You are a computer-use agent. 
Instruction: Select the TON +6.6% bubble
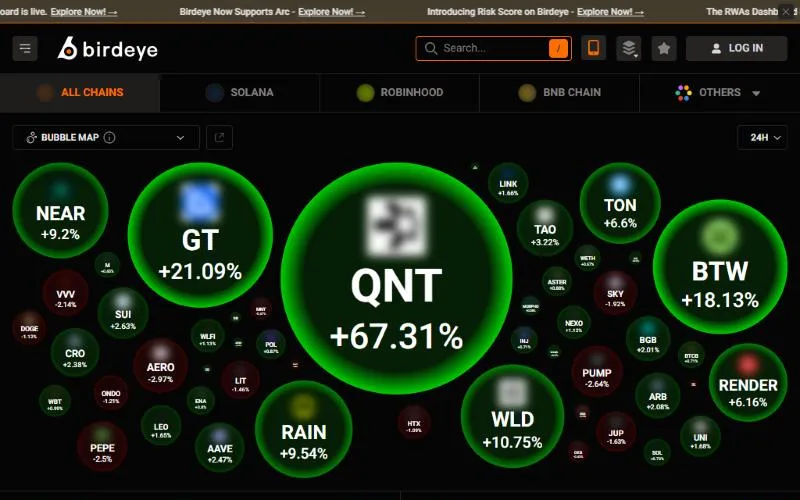coord(620,203)
